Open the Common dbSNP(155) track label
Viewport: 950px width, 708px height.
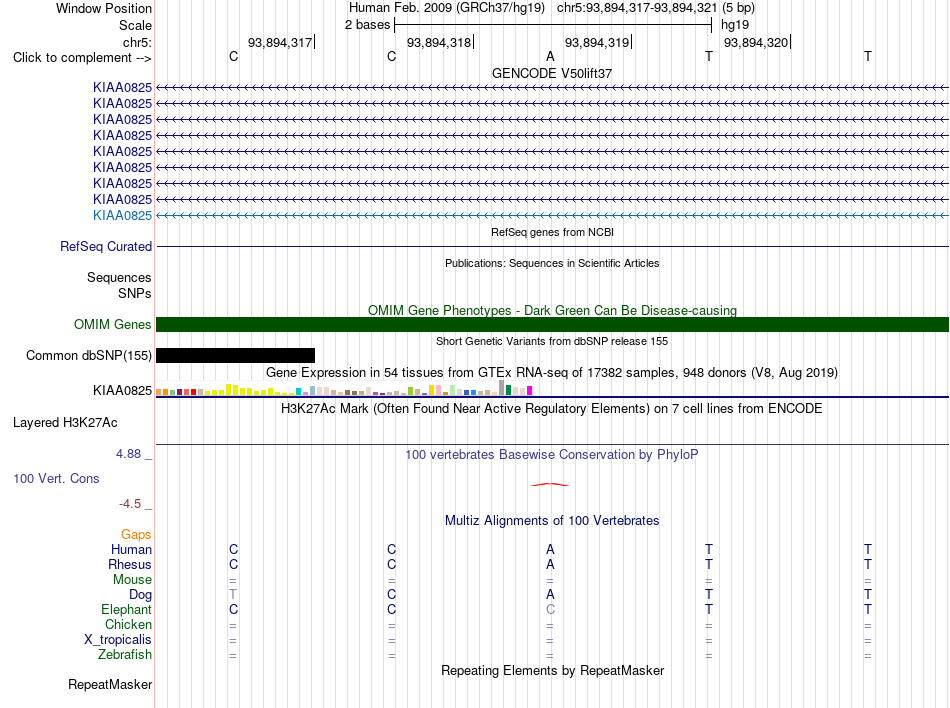[x=89, y=356]
